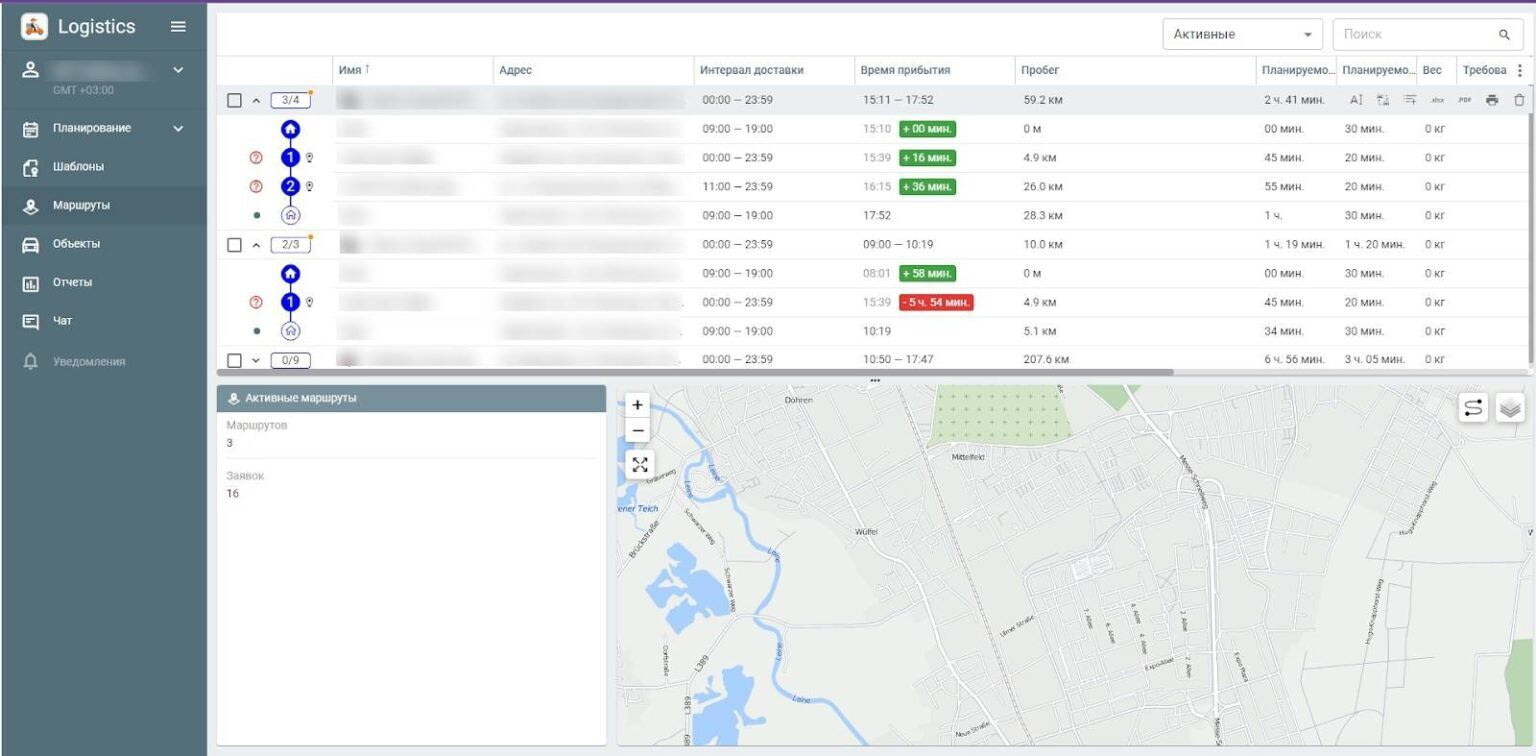Viewport: 1536px width, 756px height.
Task: Export first route as PDF
Action: coord(1465,100)
